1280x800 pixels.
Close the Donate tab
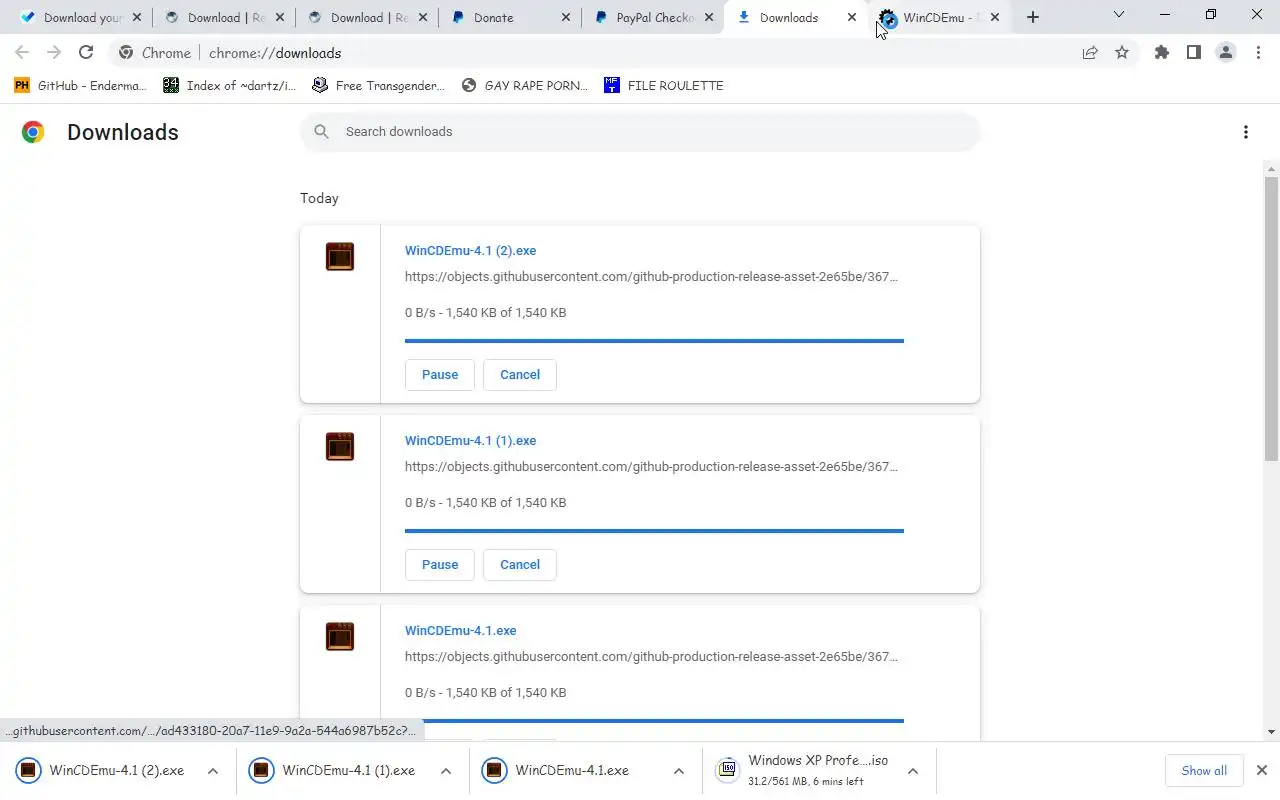(565, 17)
